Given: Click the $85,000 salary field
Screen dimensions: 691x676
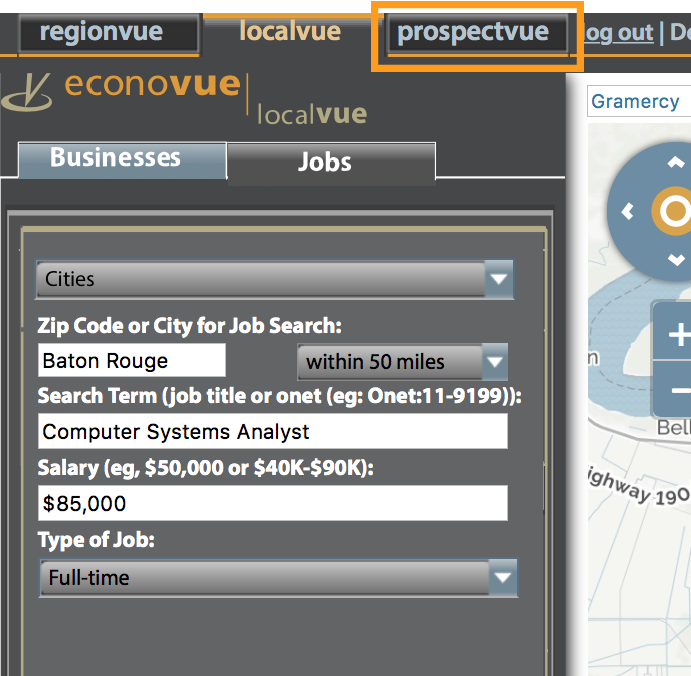Looking at the screenshot, I should coord(273,503).
